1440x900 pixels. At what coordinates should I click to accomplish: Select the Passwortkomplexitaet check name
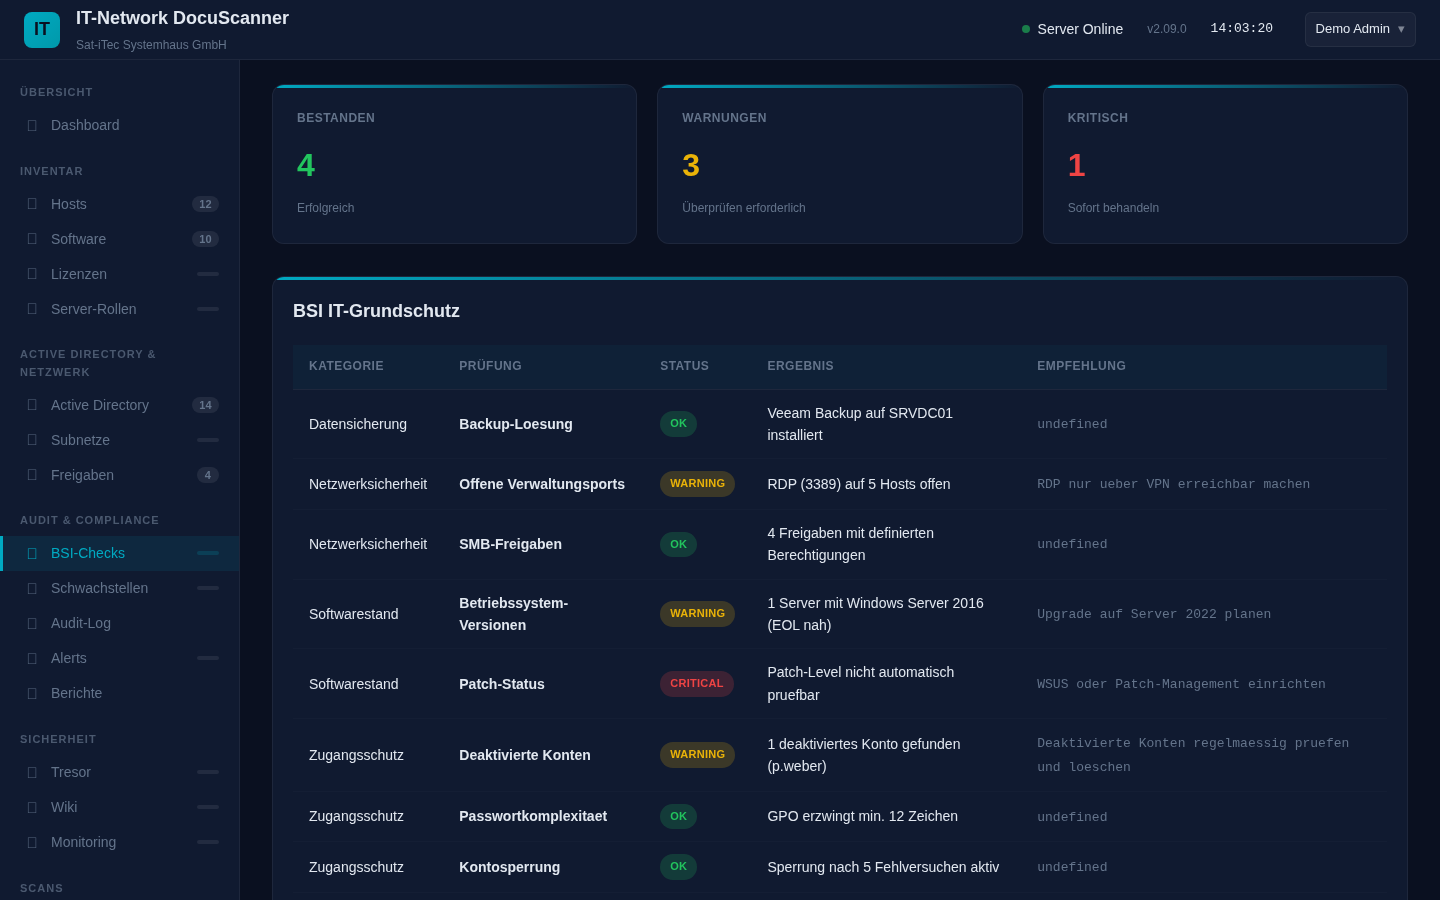point(533,816)
